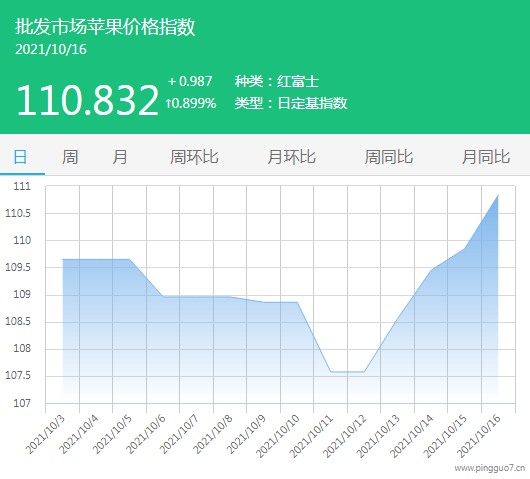Click the up-arrow icon beside 0.899%
Image resolution: width=530 pixels, height=479 pixels.
coord(168,103)
